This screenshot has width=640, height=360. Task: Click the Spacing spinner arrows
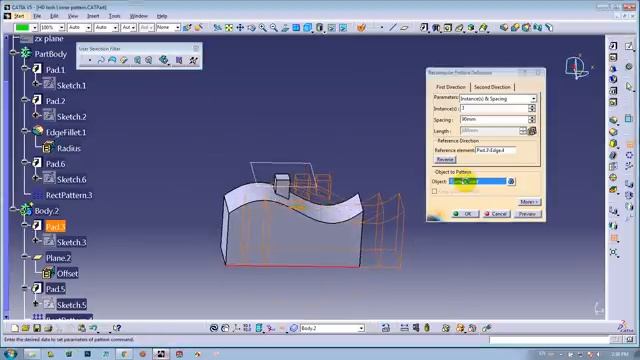(x=531, y=119)
